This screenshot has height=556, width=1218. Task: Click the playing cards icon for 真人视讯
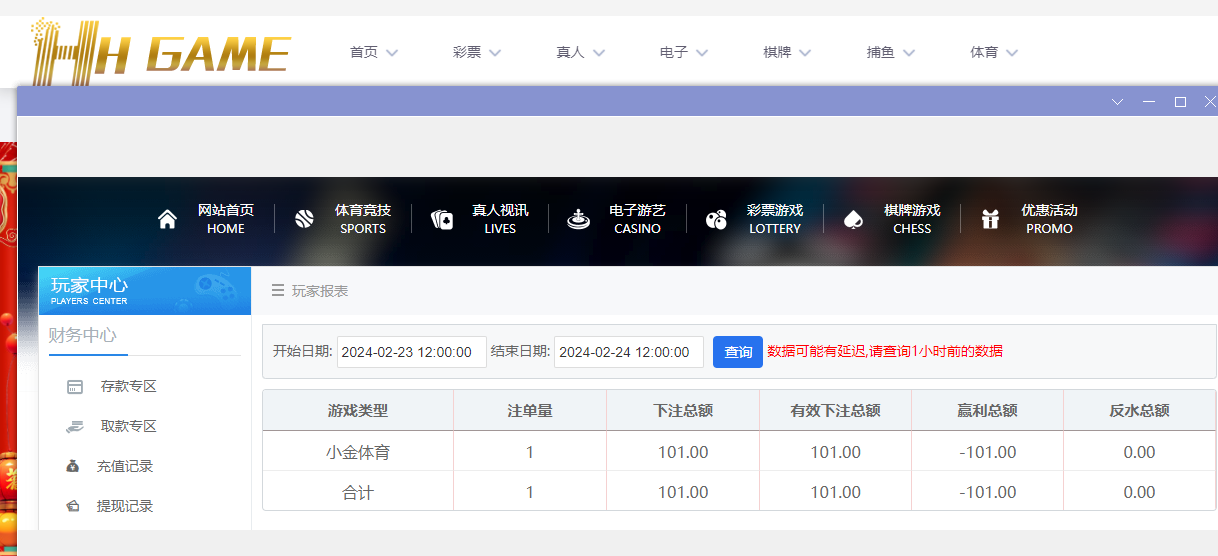[442, 220]
